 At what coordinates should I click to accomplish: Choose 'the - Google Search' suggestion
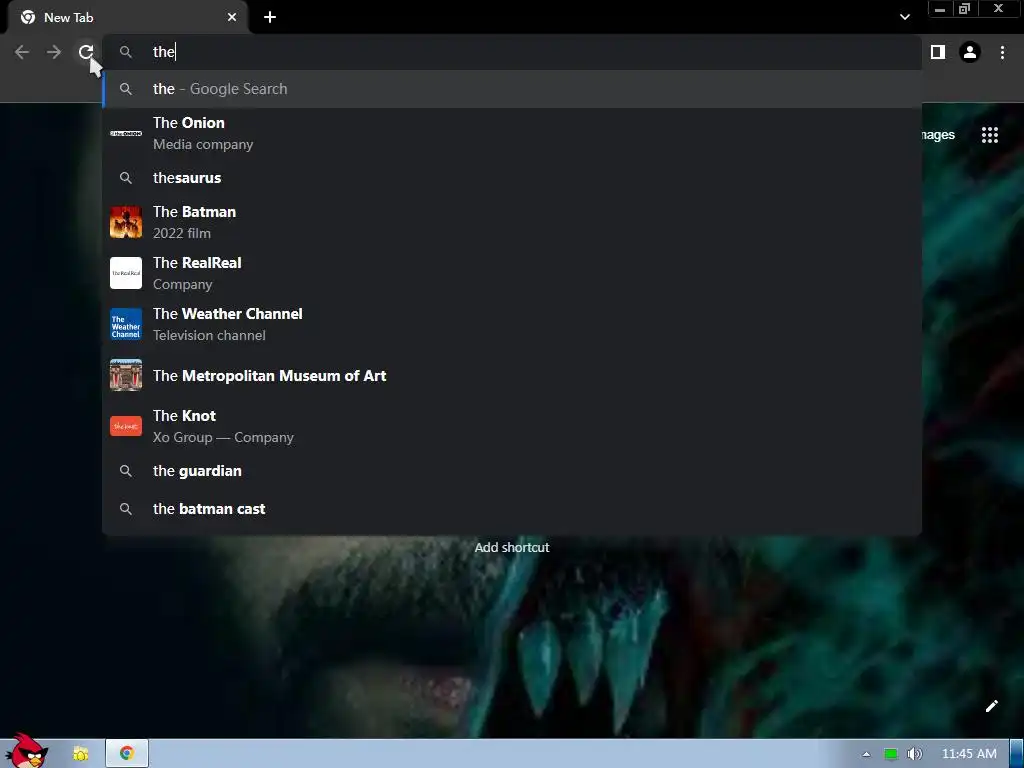pyautogui.click(x=512, y=89)
